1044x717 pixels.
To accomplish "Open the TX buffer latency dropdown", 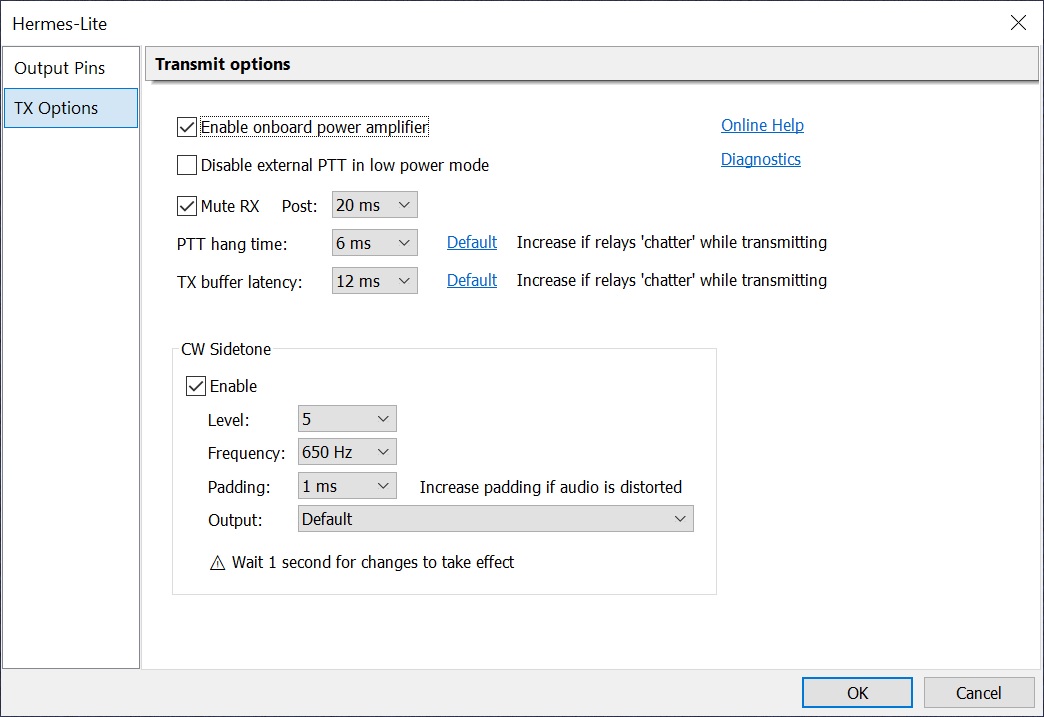I will 374,281.
